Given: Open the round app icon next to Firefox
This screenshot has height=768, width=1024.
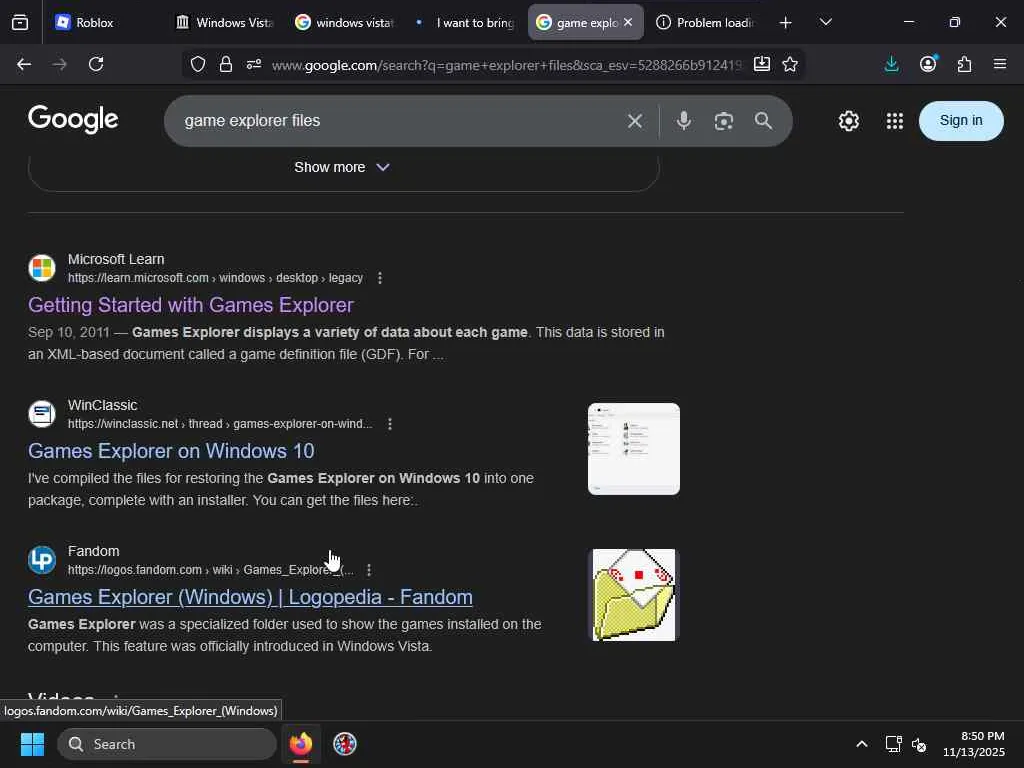Looking at the screenshot, I should tap(345, 744).
